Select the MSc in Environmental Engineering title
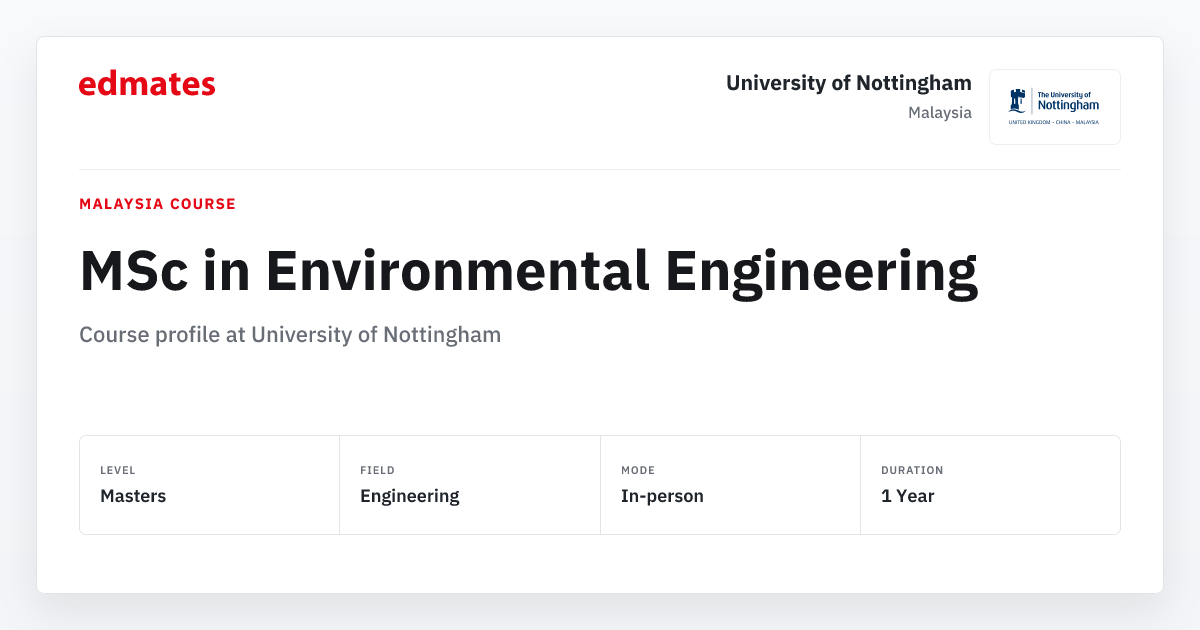The height and width of the screenshot is (630, 1200). coord(528,271)
